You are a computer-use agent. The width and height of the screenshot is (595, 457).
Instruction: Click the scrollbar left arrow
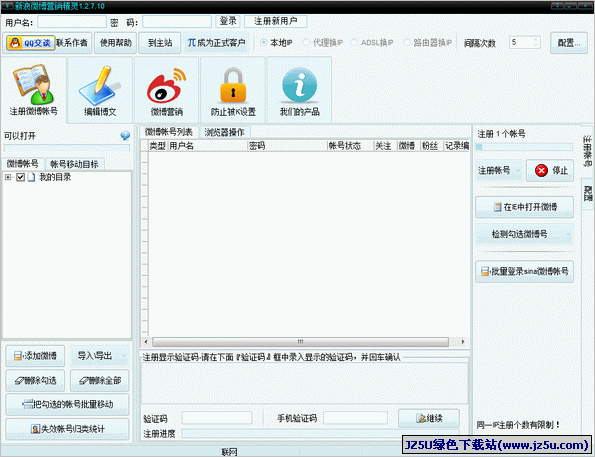point(146,342)
